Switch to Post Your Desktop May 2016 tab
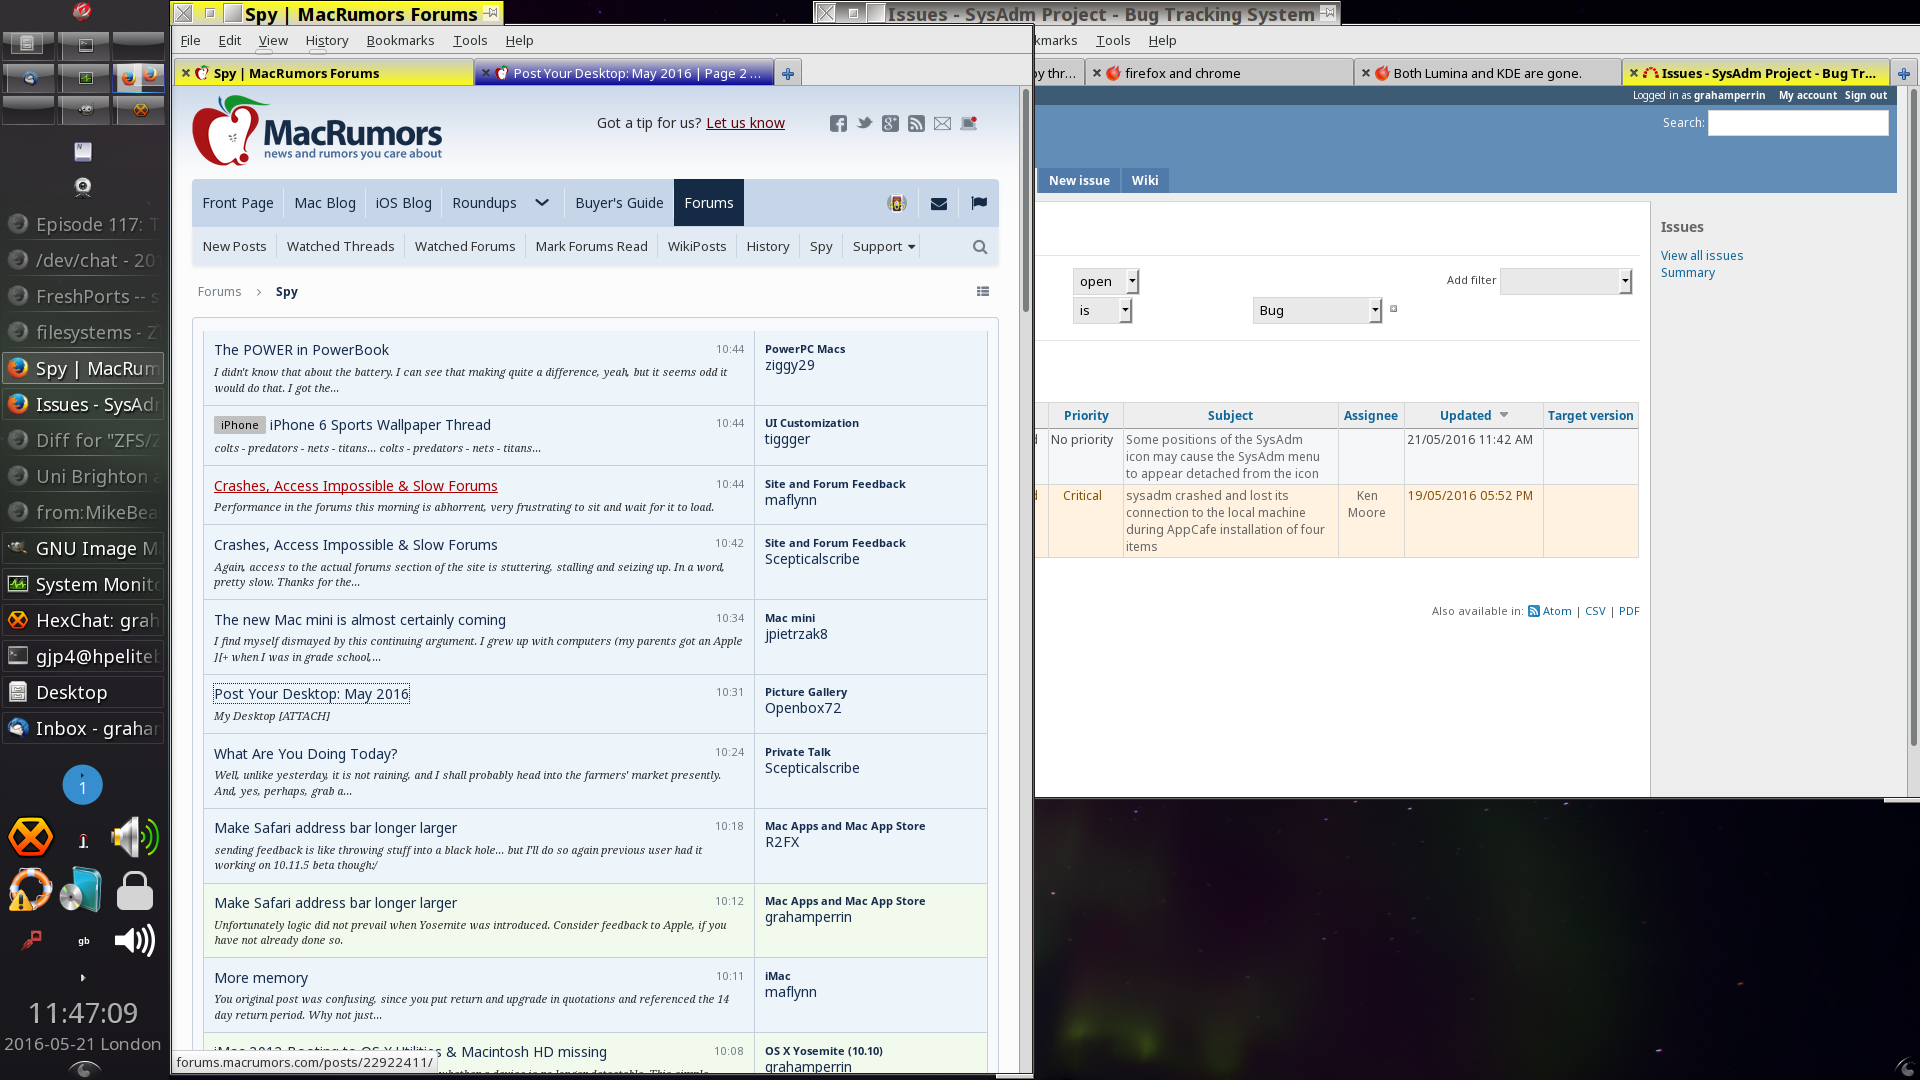The image size is (1920, 1080). click(623, 73)
